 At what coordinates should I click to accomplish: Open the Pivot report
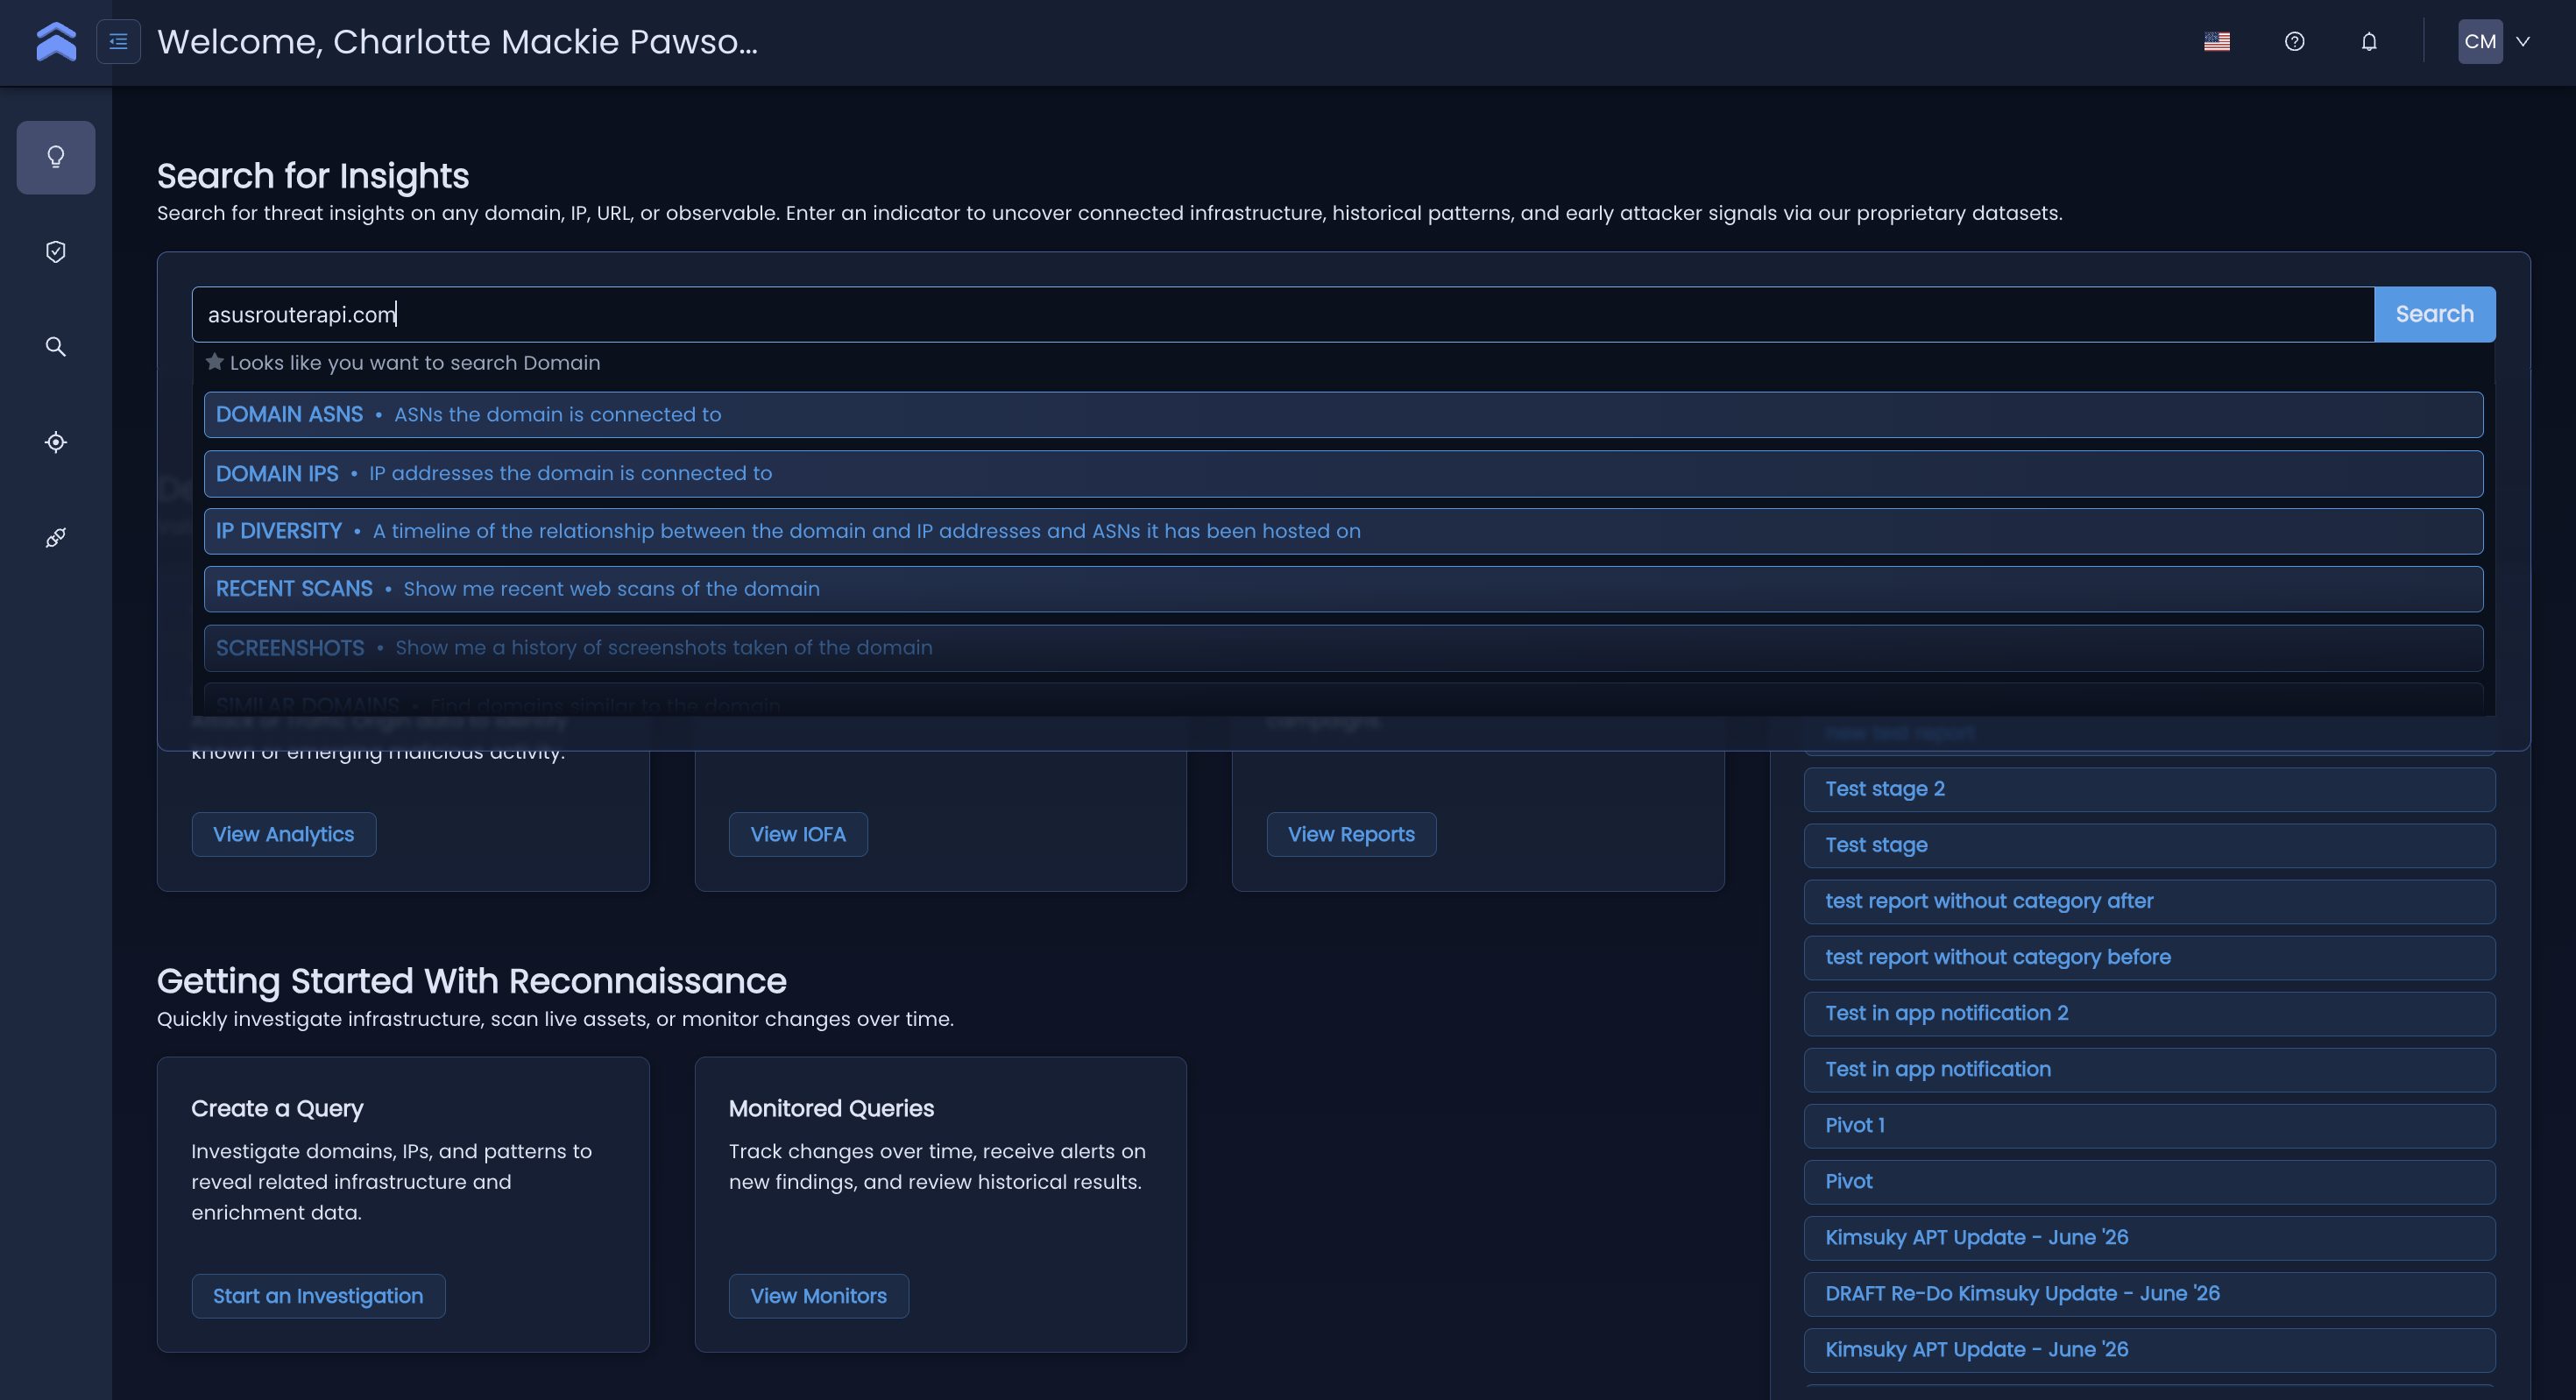(x=2149, y=1181)
